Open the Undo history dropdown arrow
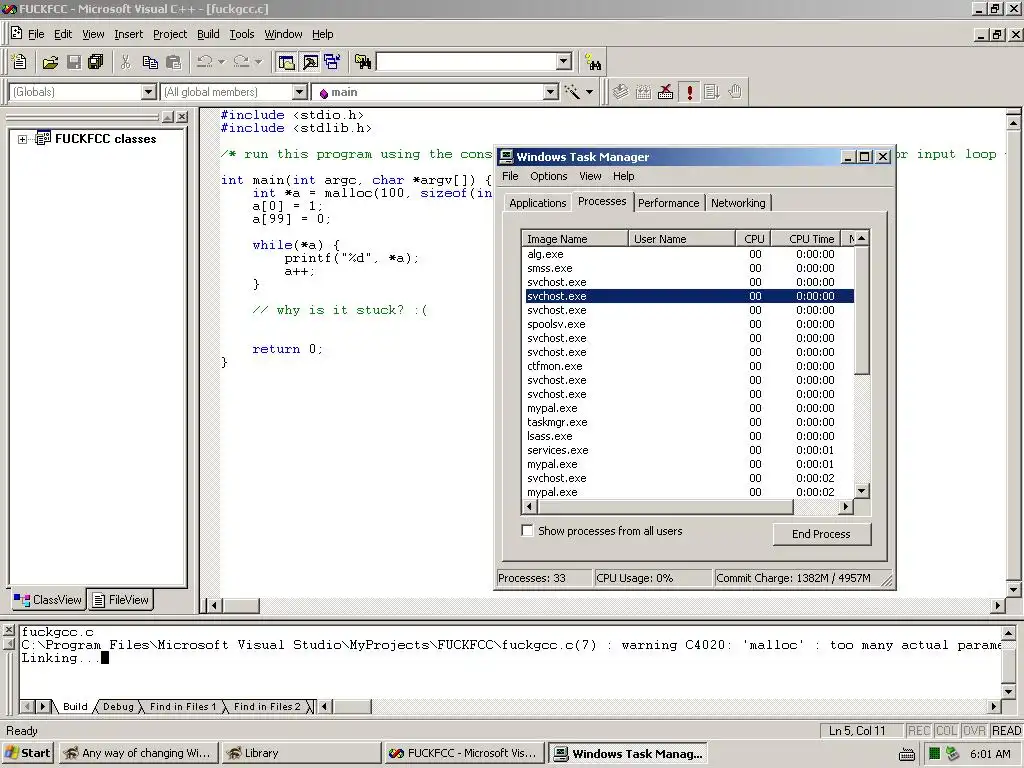 coord(221,62)
